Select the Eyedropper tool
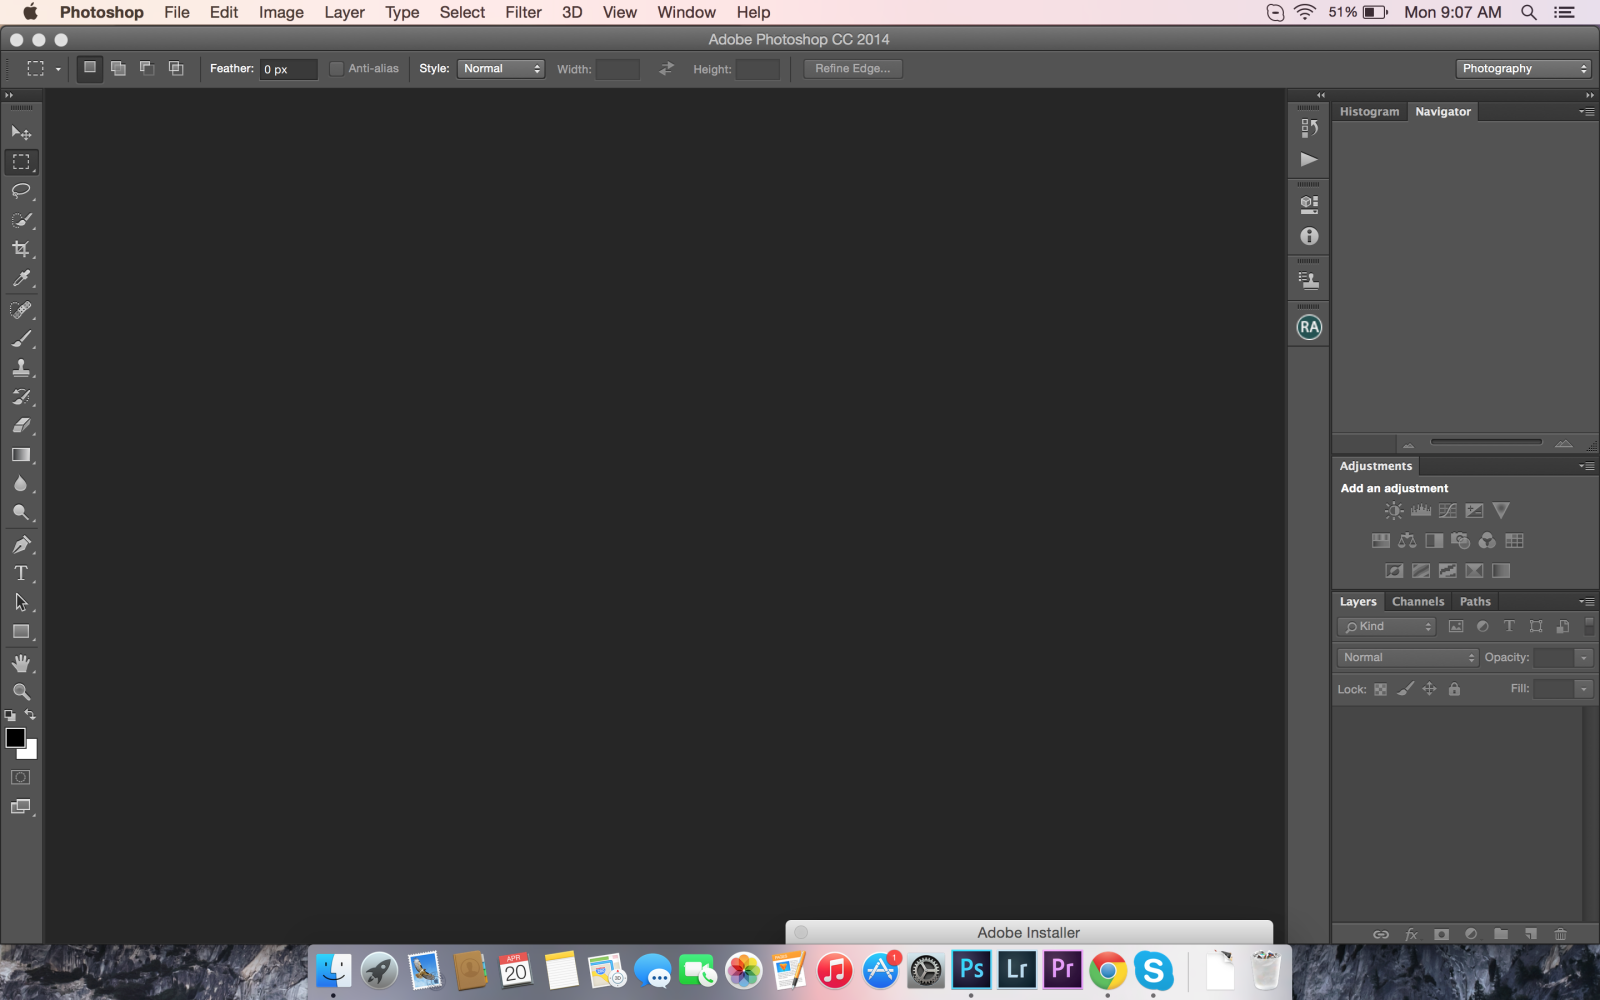1600x1000 pixels. tap(21, 278)
